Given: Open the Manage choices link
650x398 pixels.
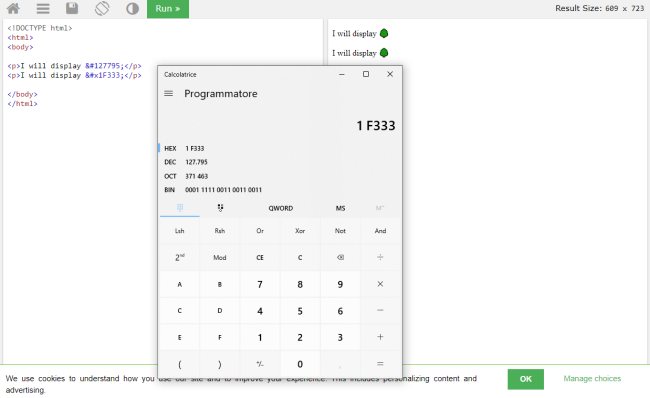Looking at the screenshot, I should coord(592,379).
